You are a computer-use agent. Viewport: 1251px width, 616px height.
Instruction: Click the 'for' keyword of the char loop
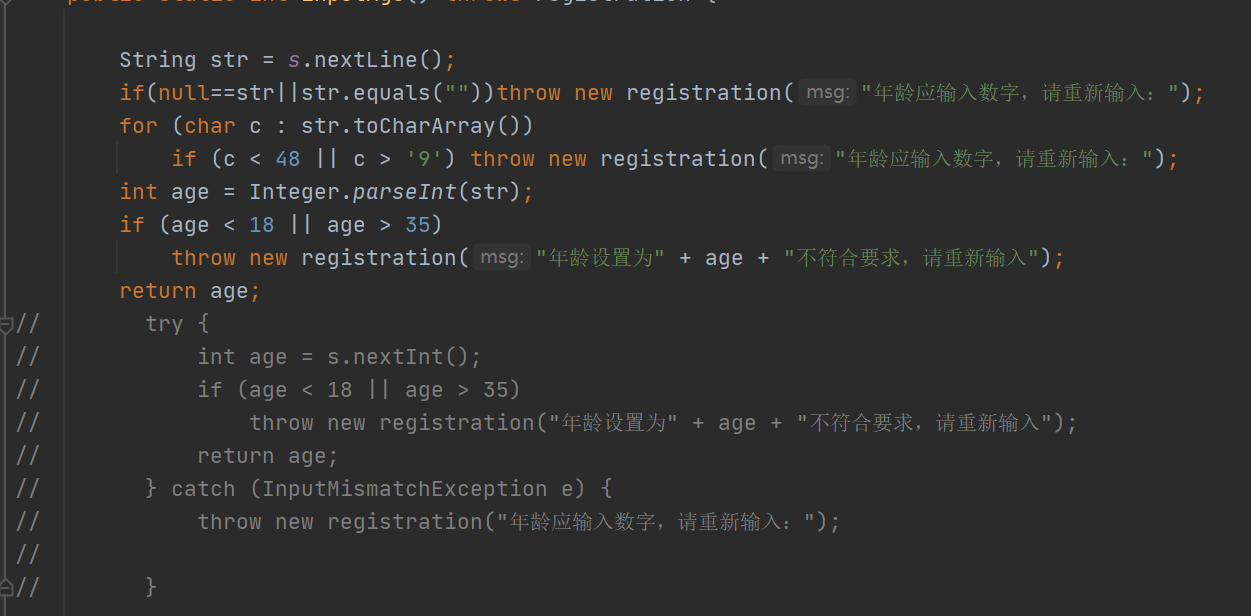139,126
